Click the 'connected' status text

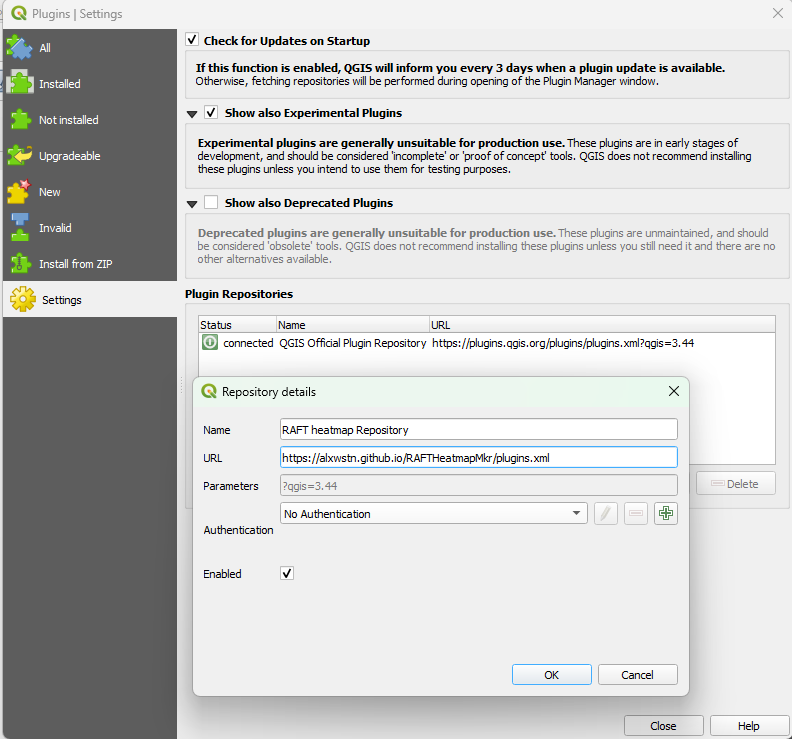tap(248, 342)
